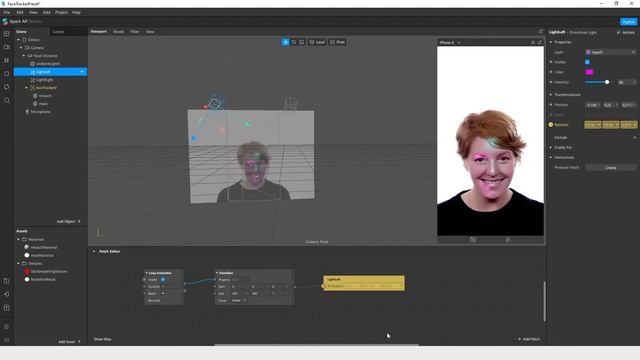
Task: Click the directional light gizmo in the viewport
Action: point(216,103)
